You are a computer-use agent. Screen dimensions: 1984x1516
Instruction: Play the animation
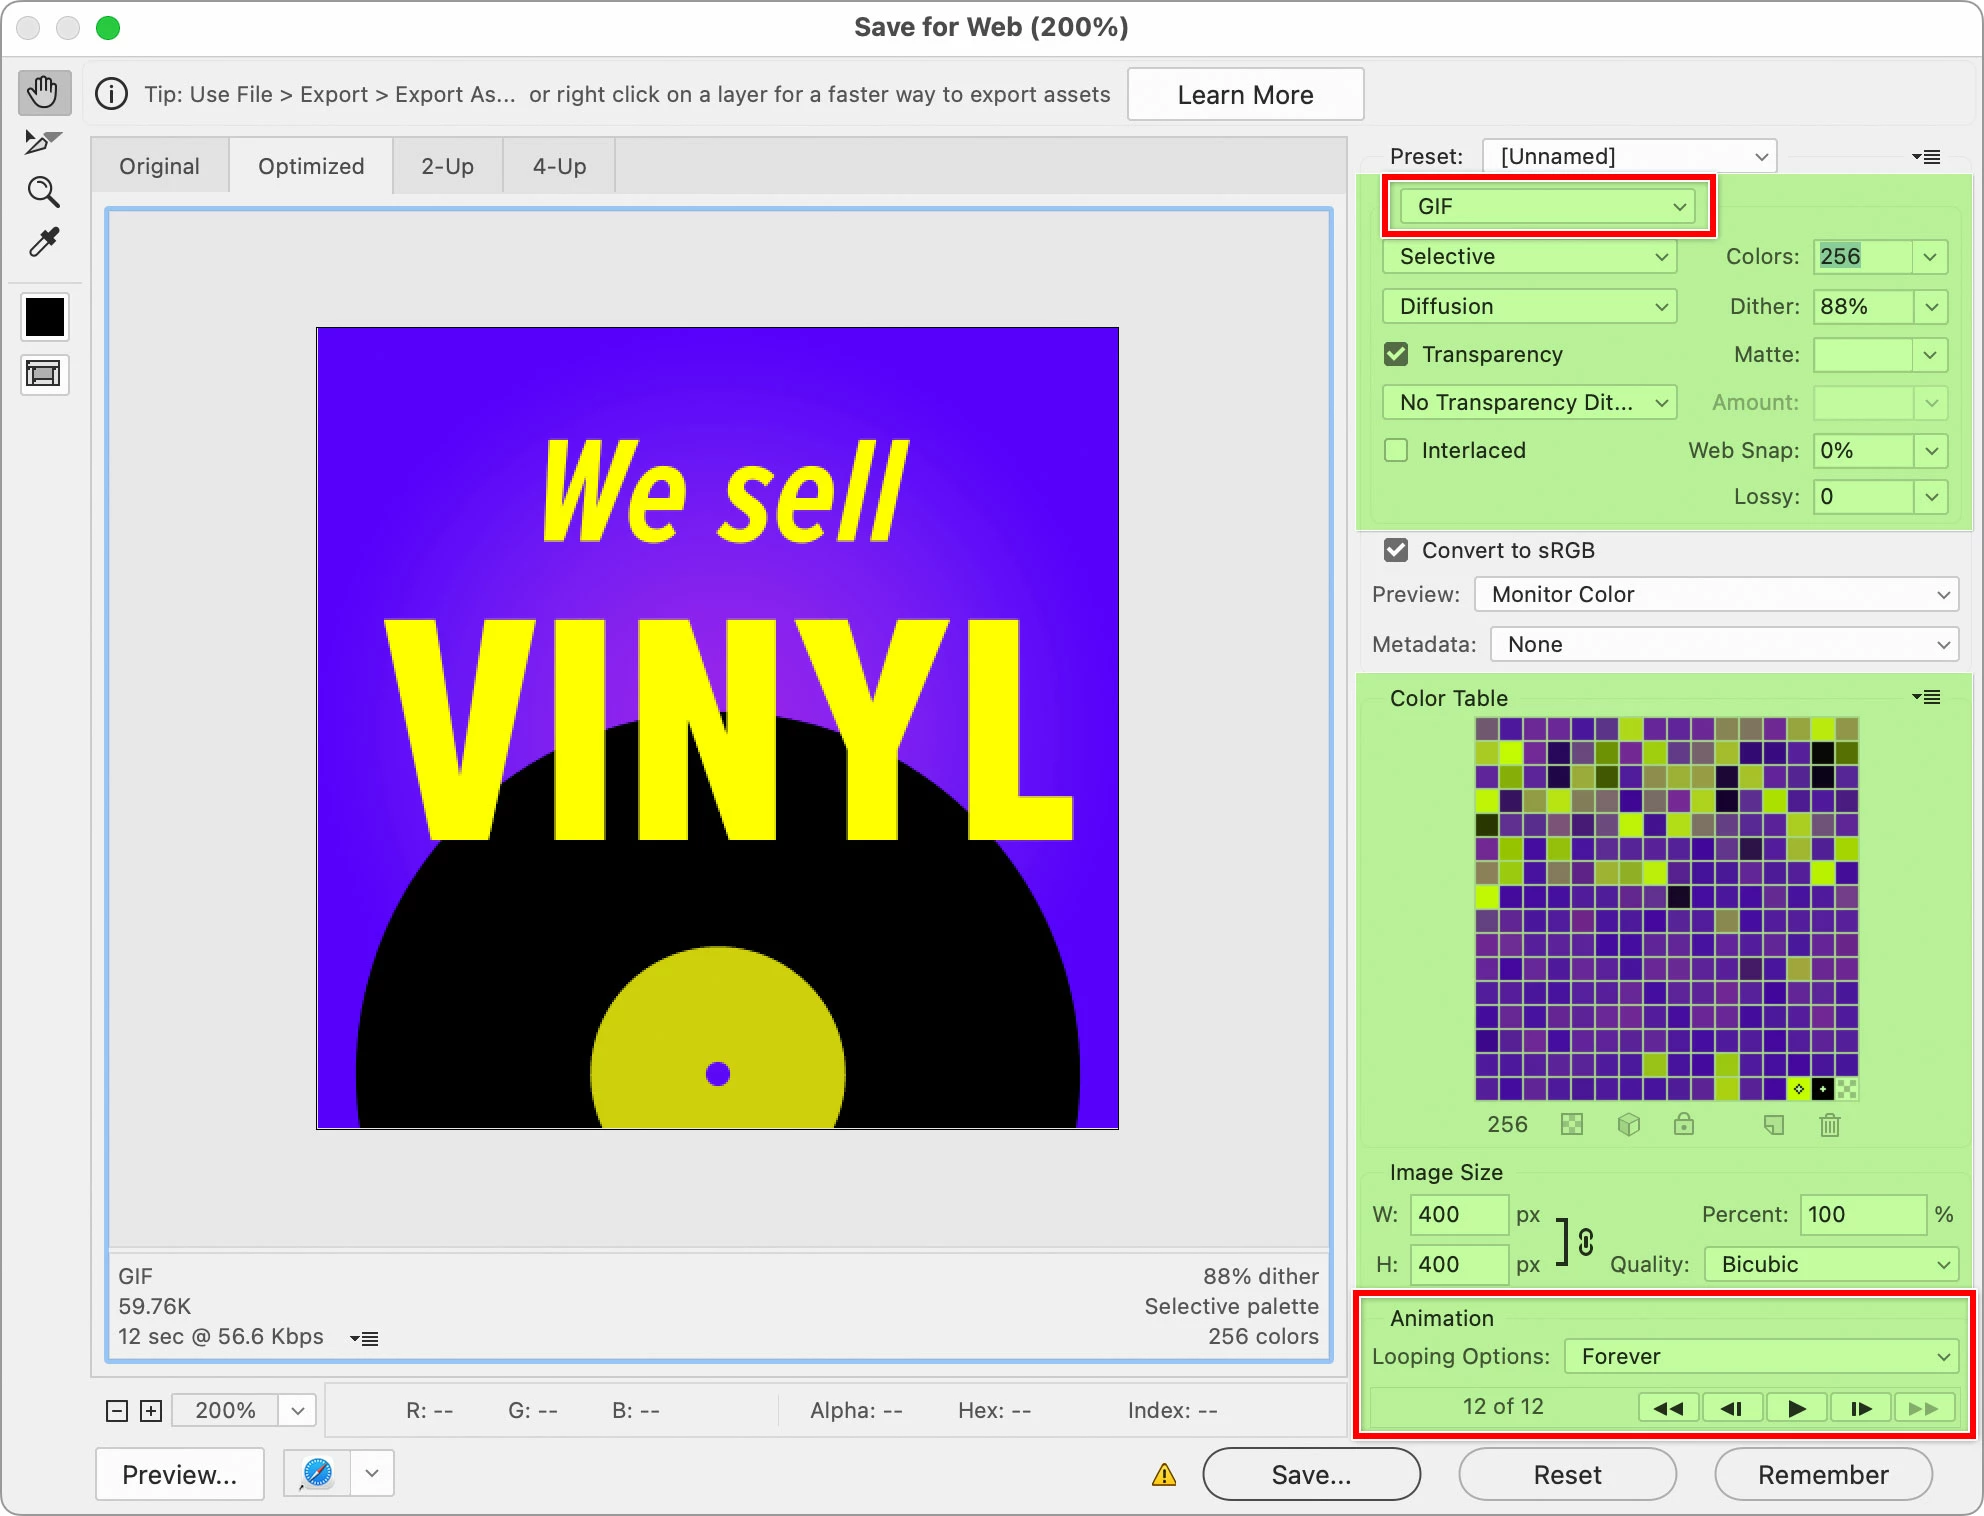pyautogui.click(x=1796, y=1408)
